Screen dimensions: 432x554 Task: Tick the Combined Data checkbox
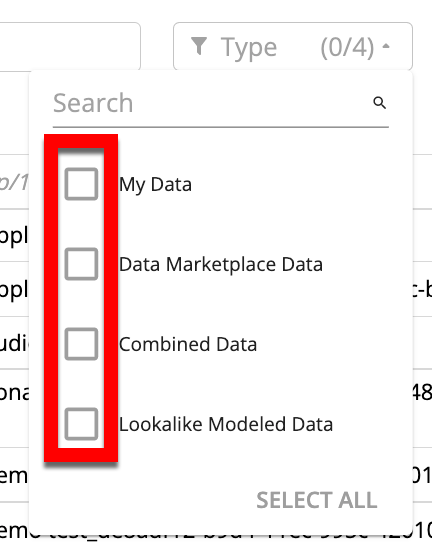[x=81, y=344]
